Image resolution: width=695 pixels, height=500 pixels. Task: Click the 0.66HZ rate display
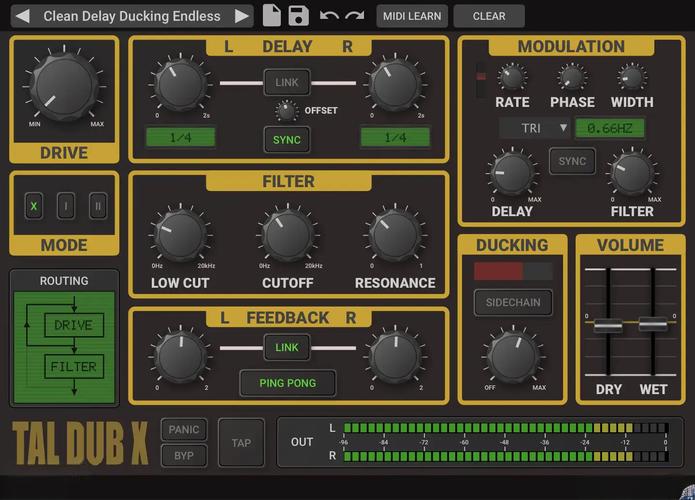click(610, 129)
